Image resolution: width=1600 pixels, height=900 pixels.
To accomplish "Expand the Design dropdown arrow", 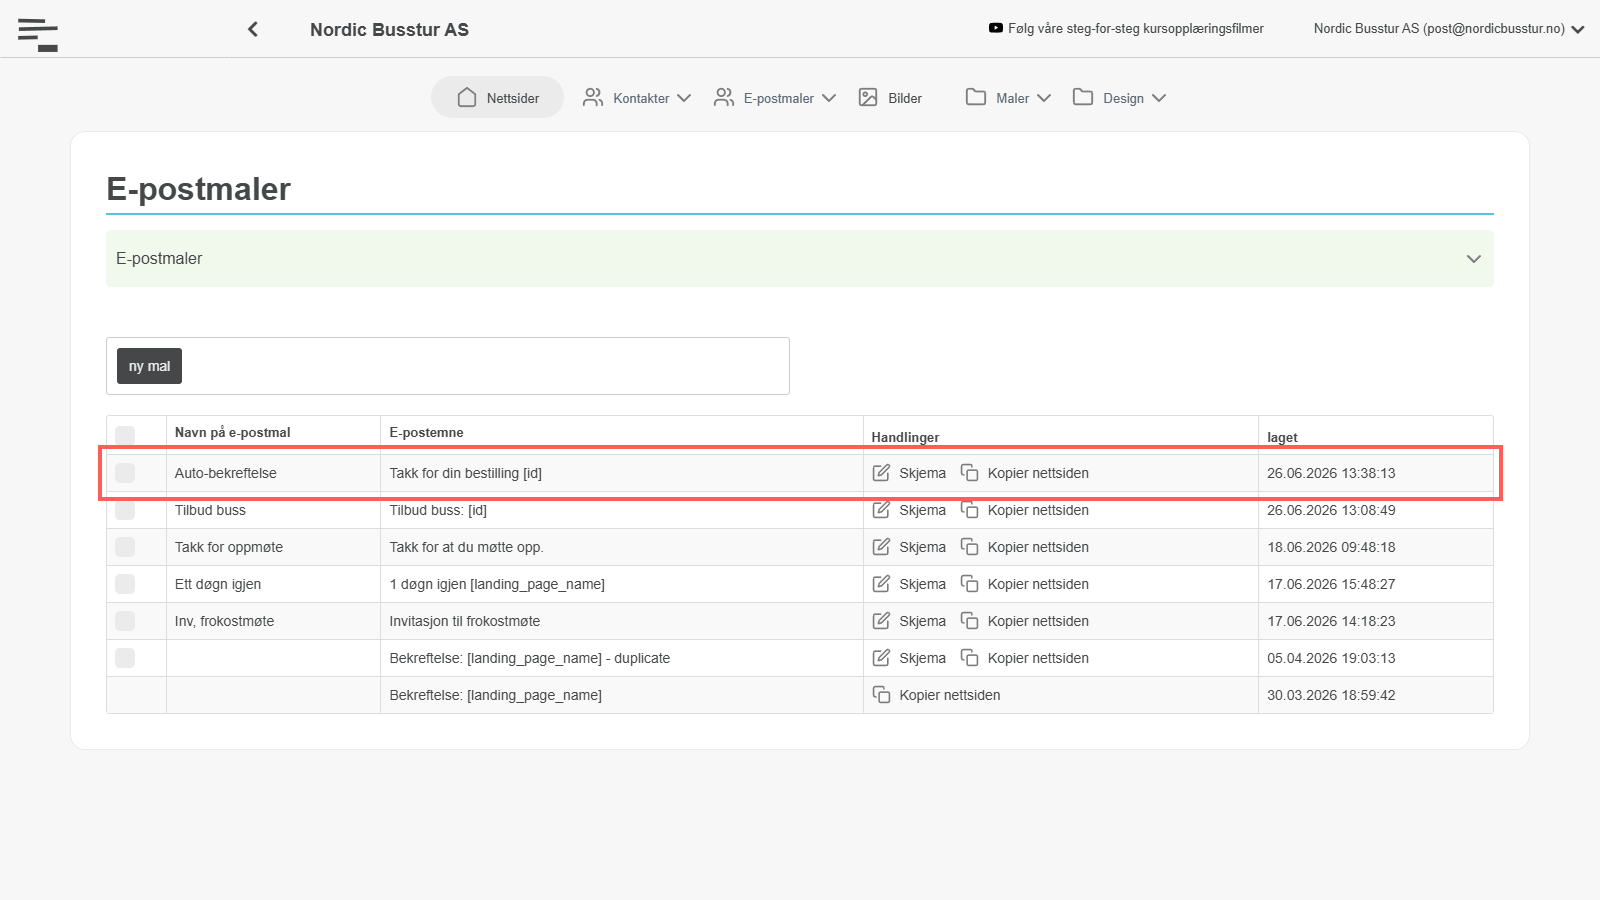I will click(1159, 98).
